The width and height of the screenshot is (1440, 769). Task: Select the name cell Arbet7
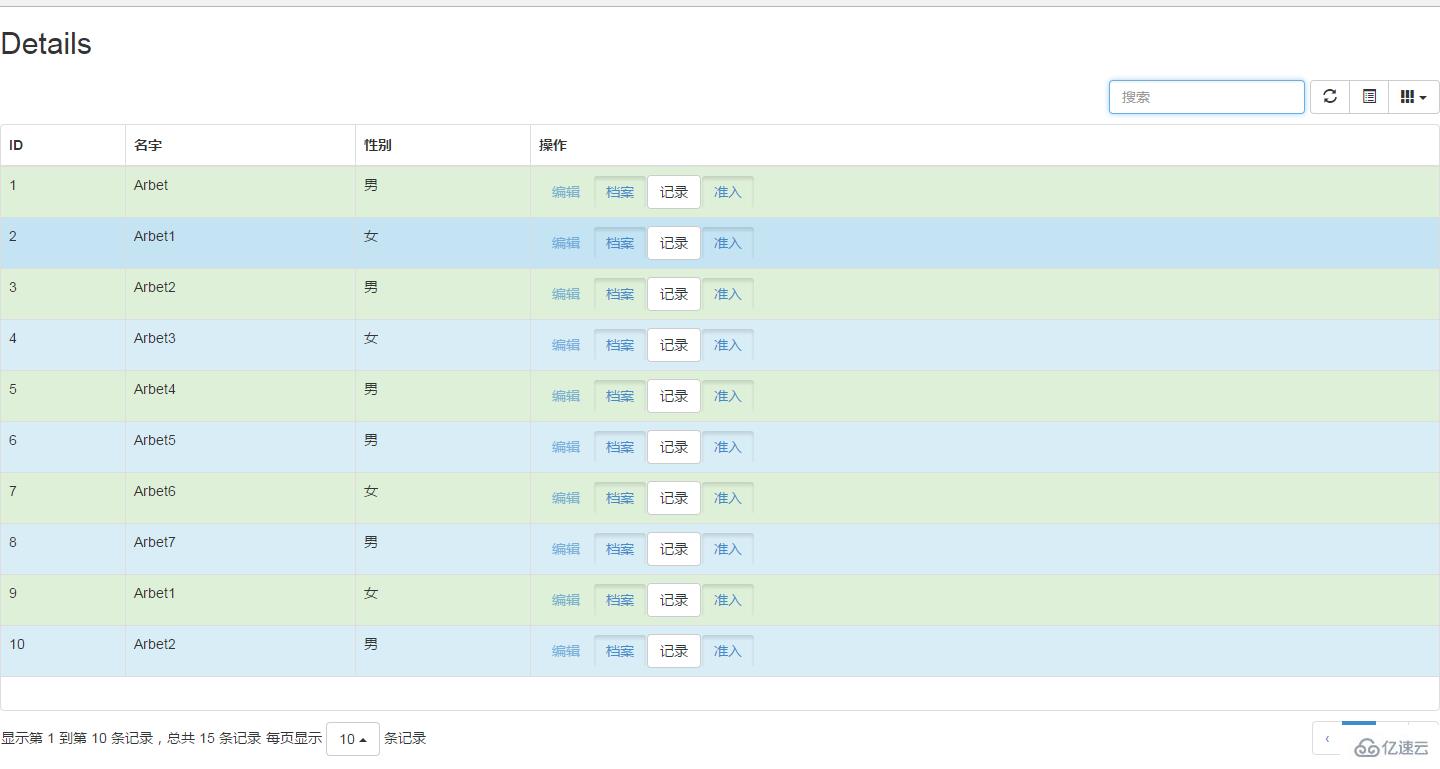[x=240, y=549]
